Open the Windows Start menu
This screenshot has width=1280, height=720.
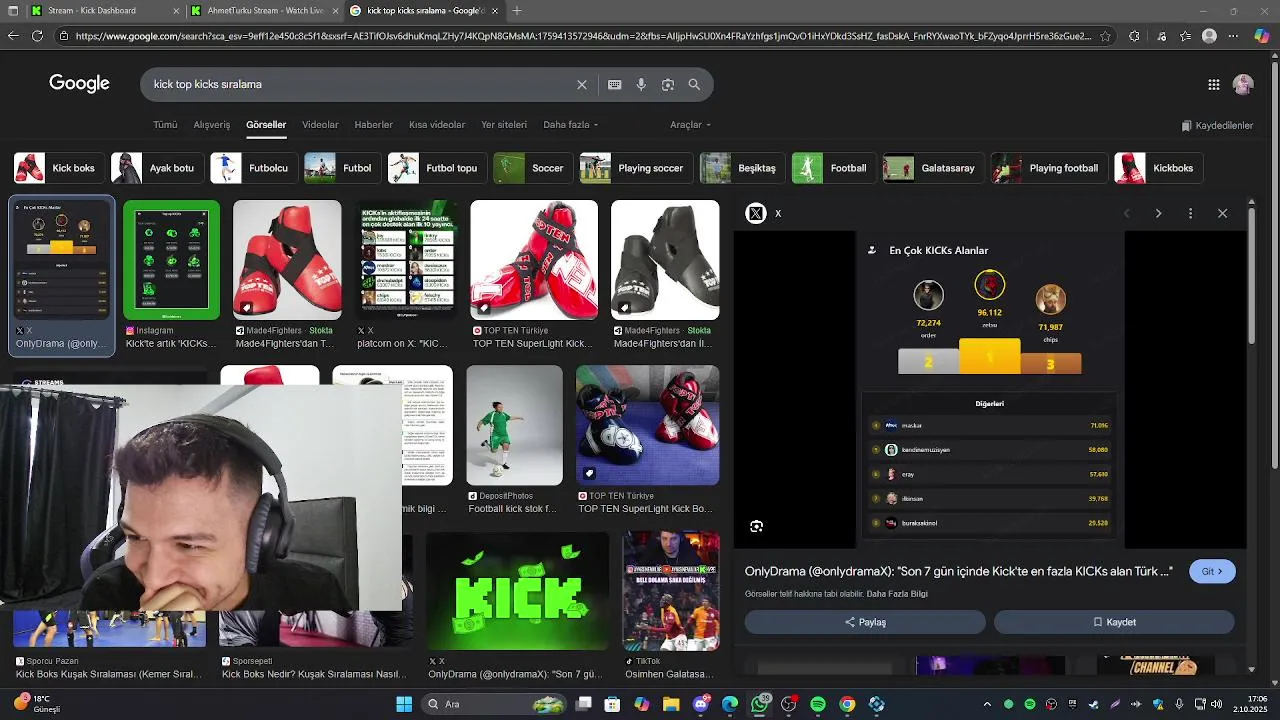point(404,704)
